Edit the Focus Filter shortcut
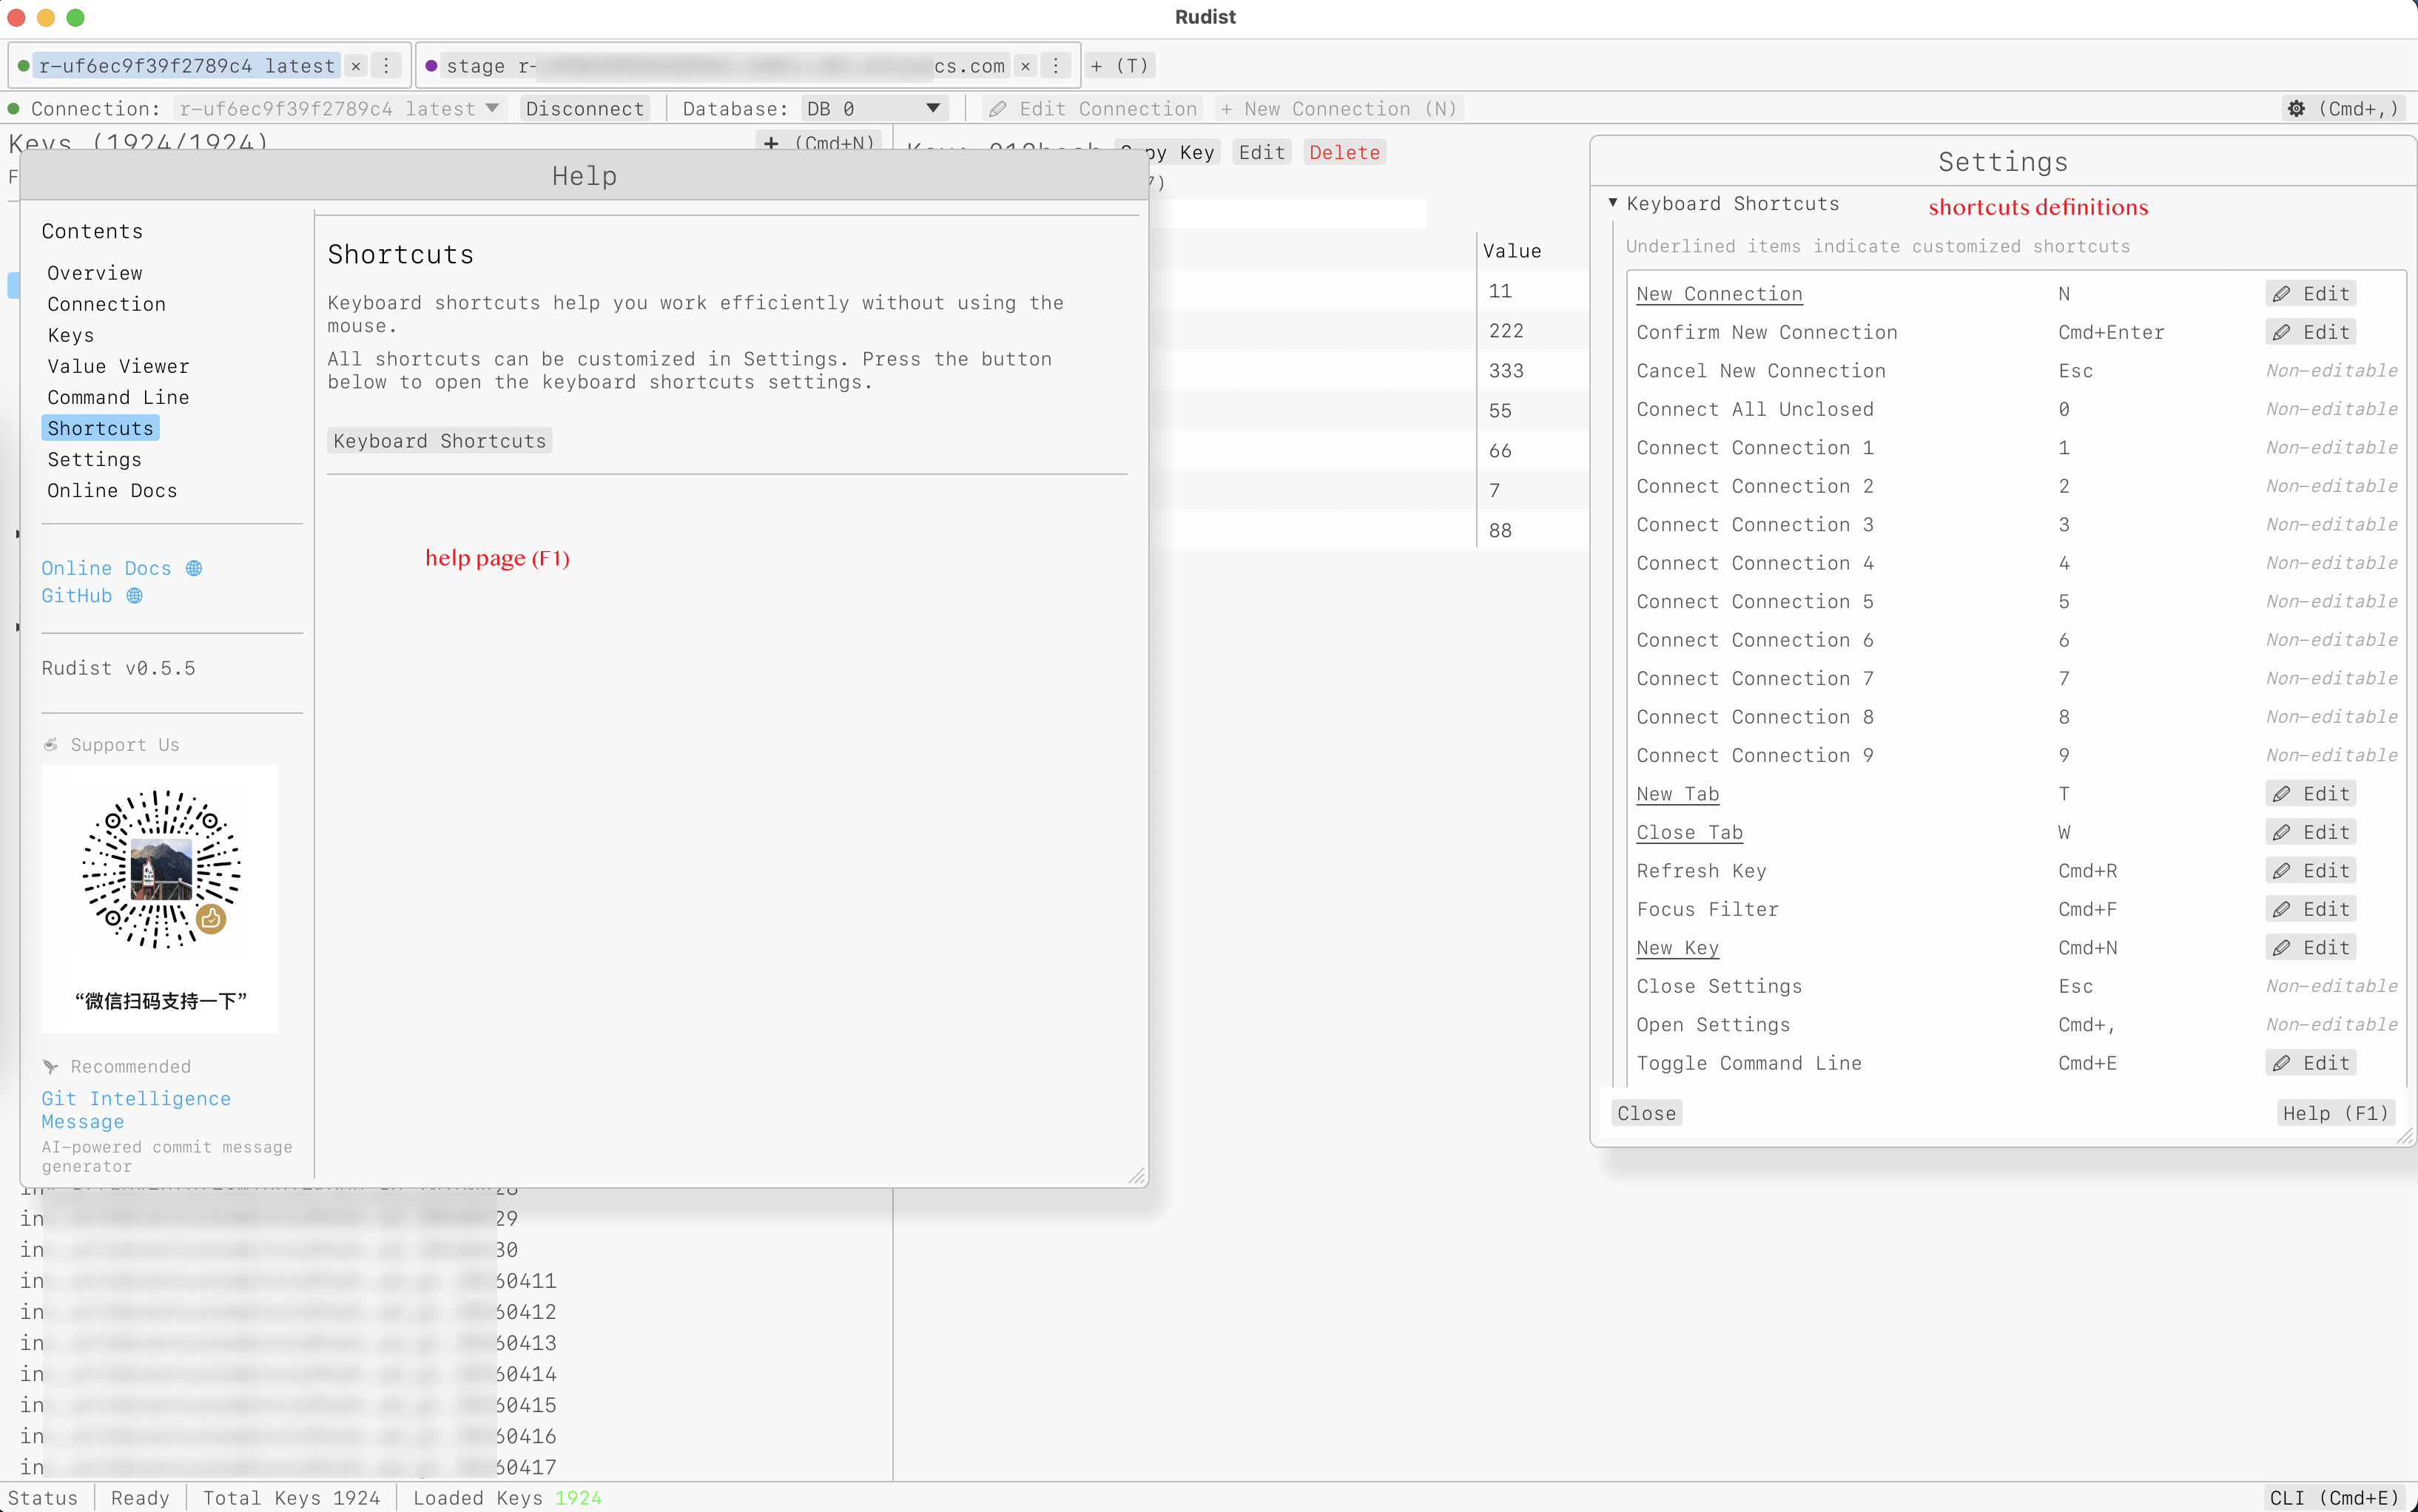The height and width of the screenshot is (1512, 2418). (x=2310, y=909)
